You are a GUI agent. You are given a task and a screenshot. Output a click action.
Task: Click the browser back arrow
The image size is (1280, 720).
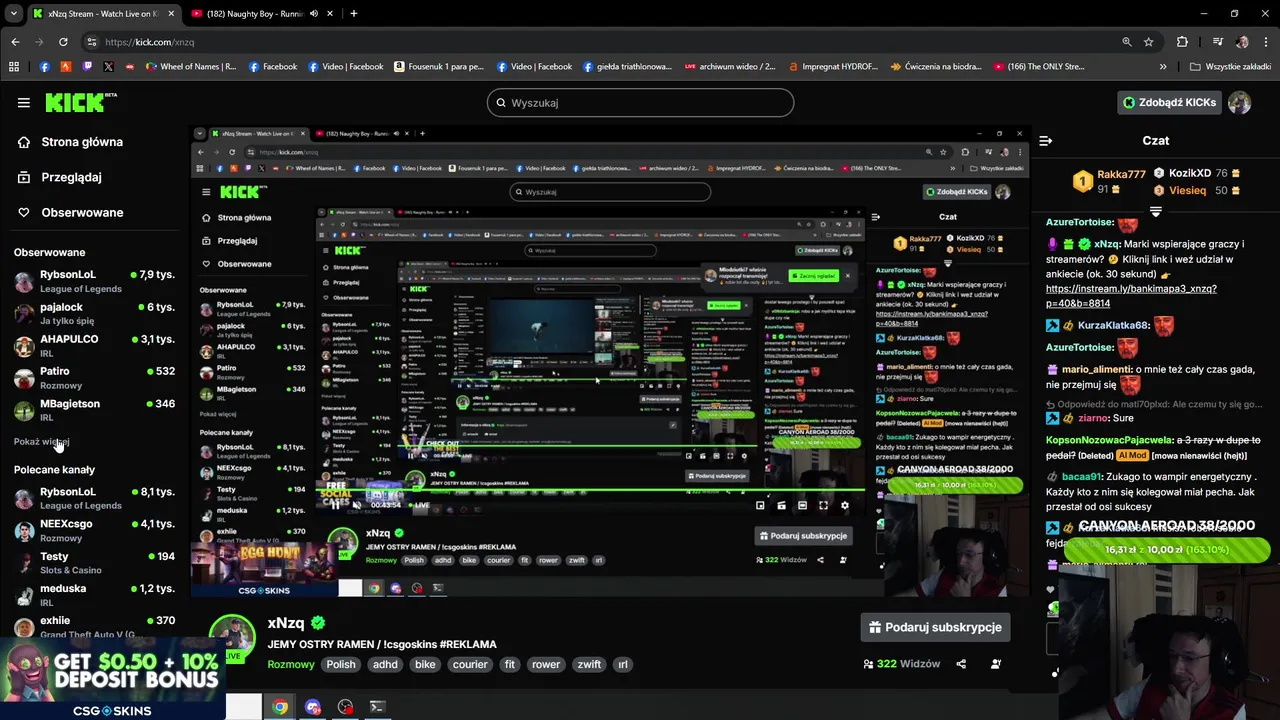click(15, 42)
